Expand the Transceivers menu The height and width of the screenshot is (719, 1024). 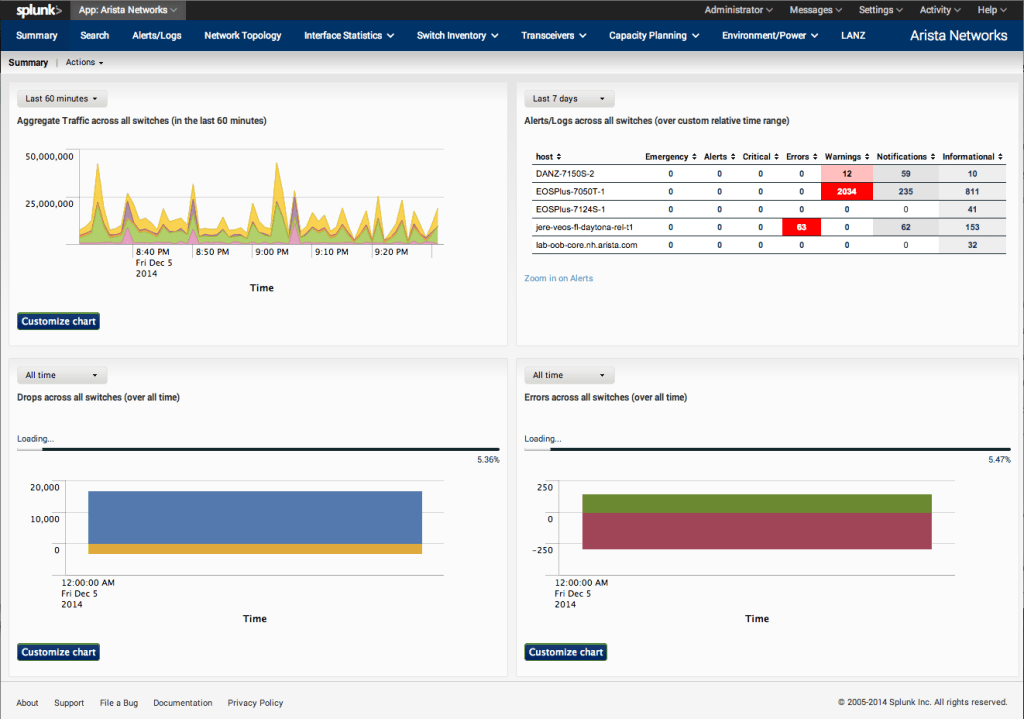point(554,35)
